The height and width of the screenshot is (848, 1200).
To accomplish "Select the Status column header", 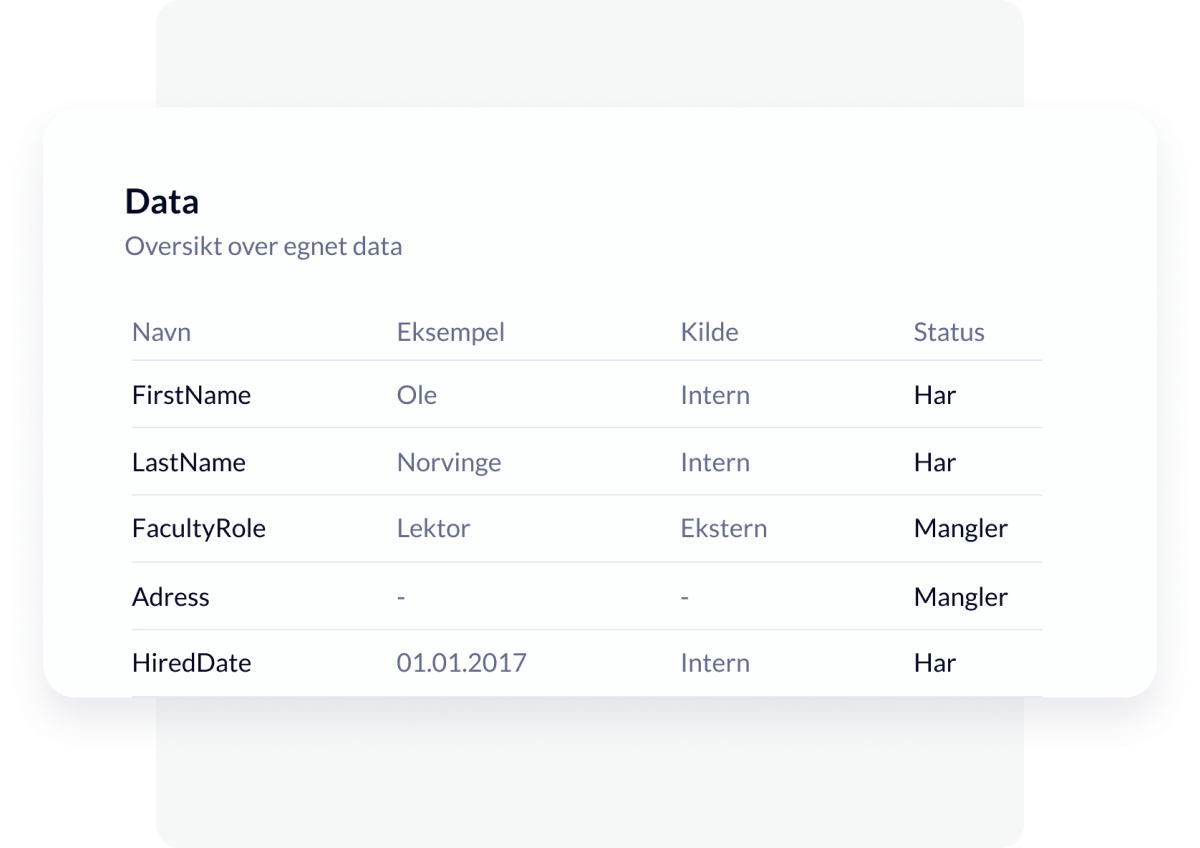I will (948, 332).
